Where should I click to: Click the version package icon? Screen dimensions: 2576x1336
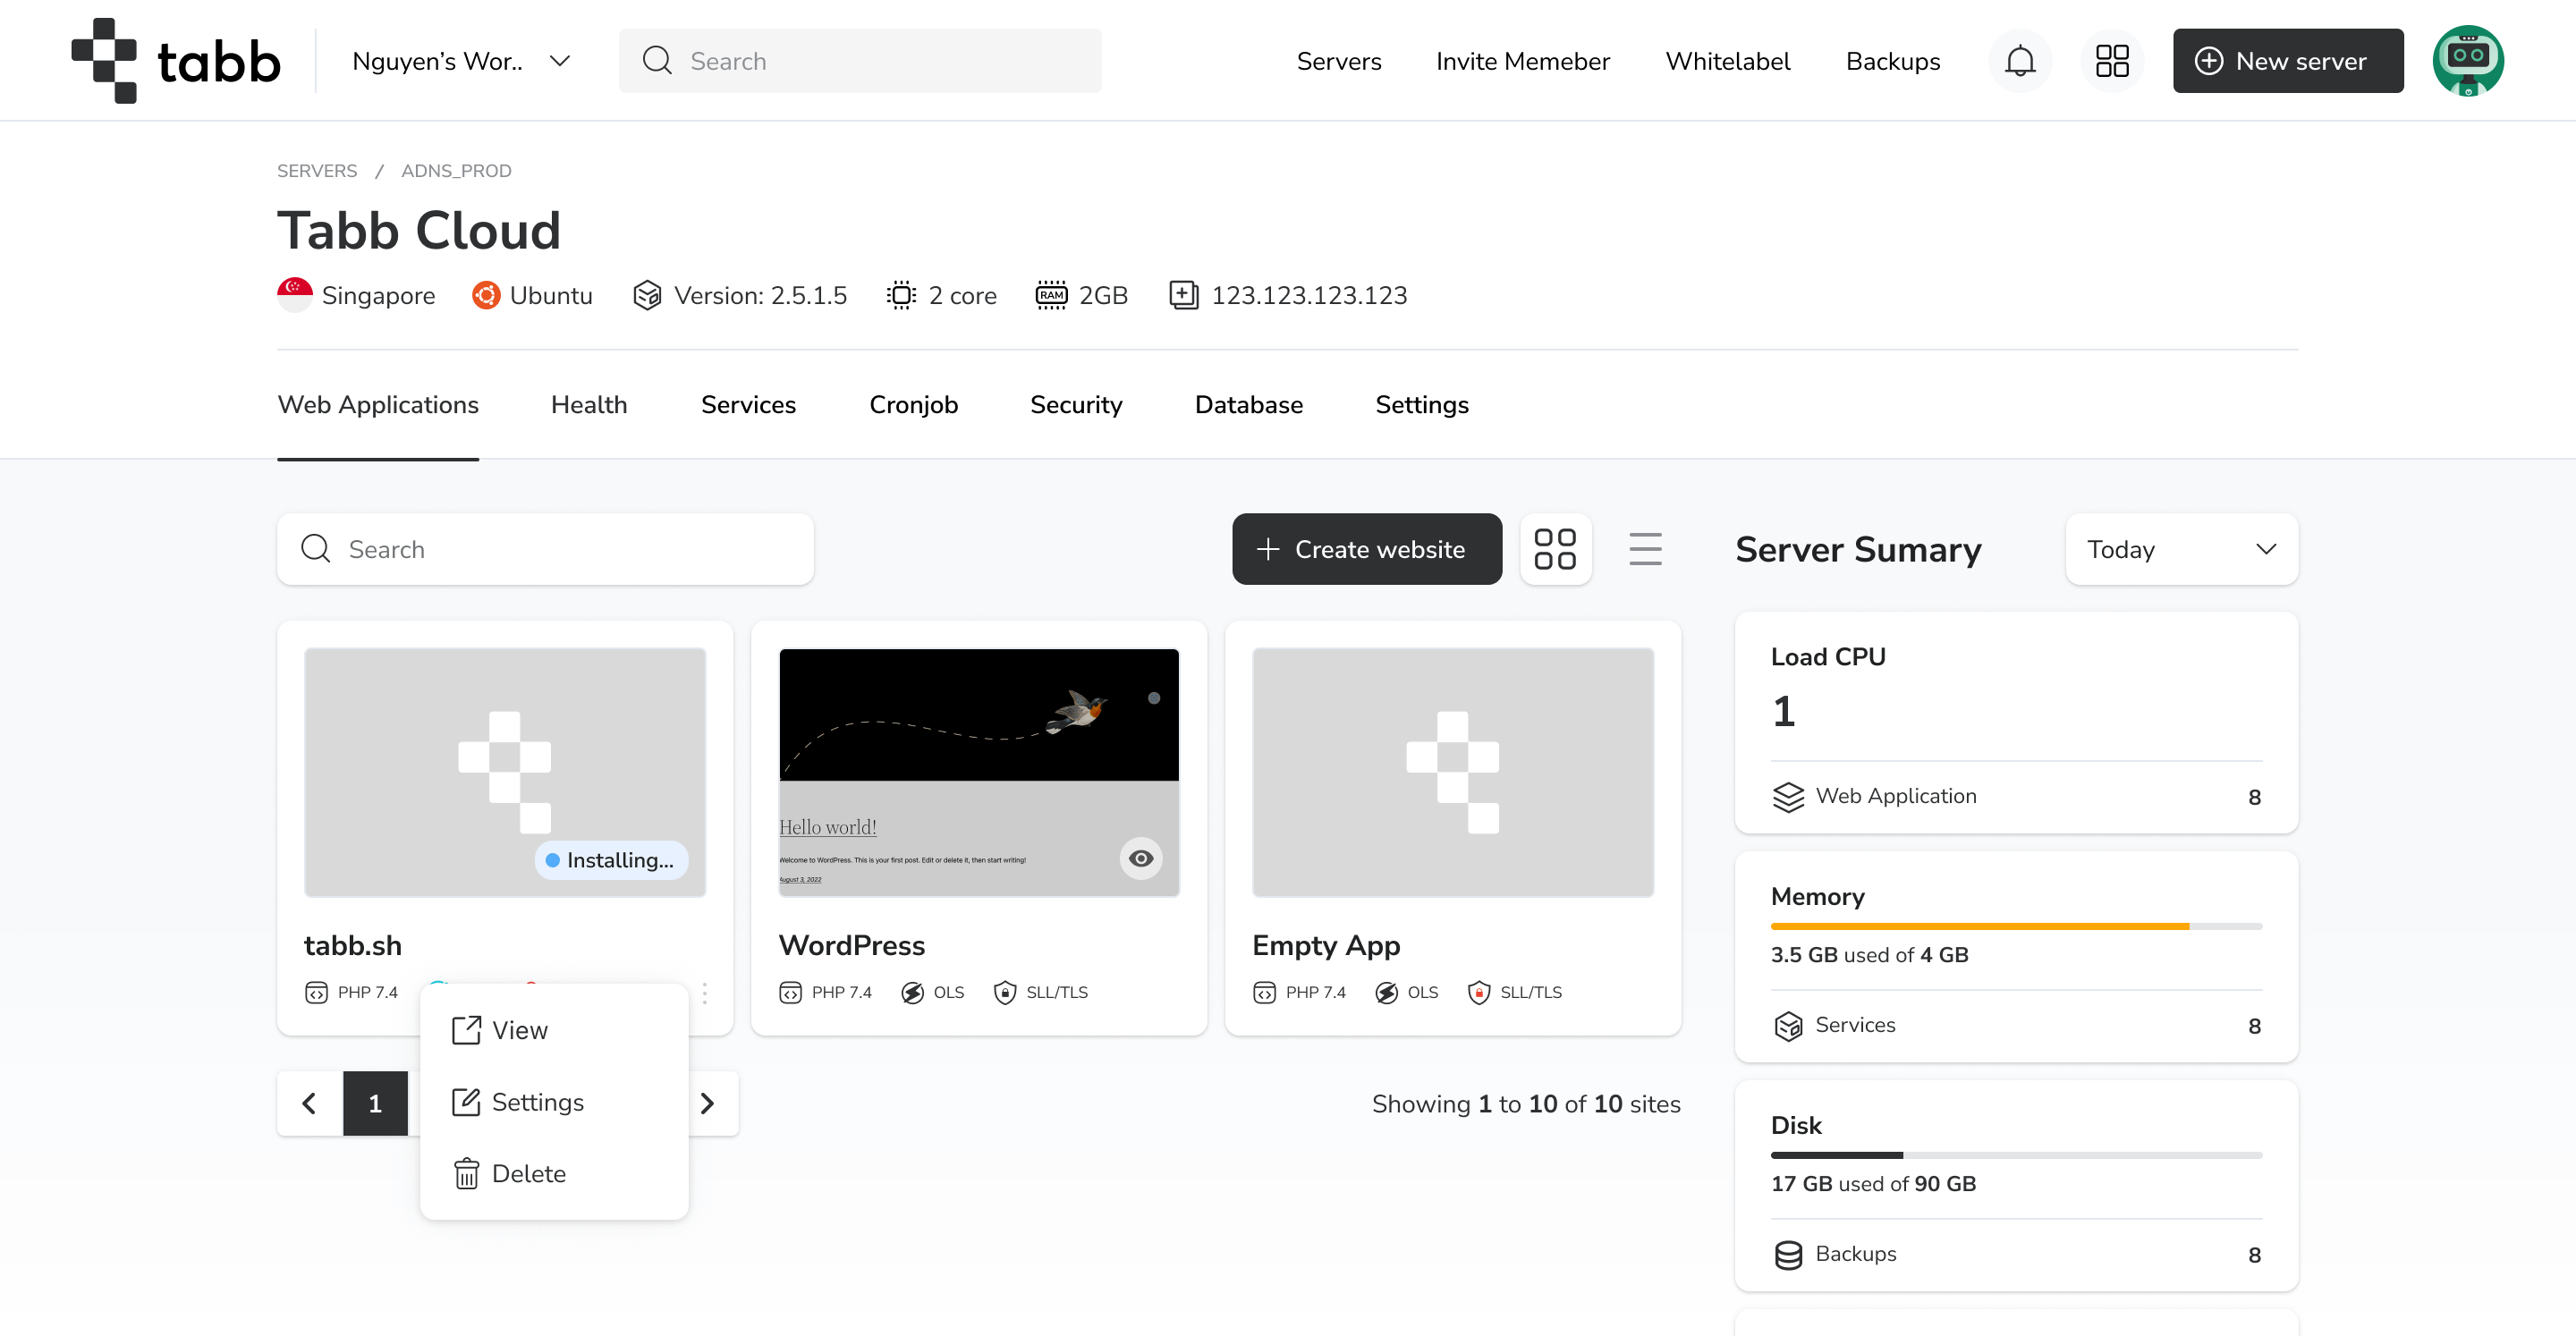click(647, 295)
